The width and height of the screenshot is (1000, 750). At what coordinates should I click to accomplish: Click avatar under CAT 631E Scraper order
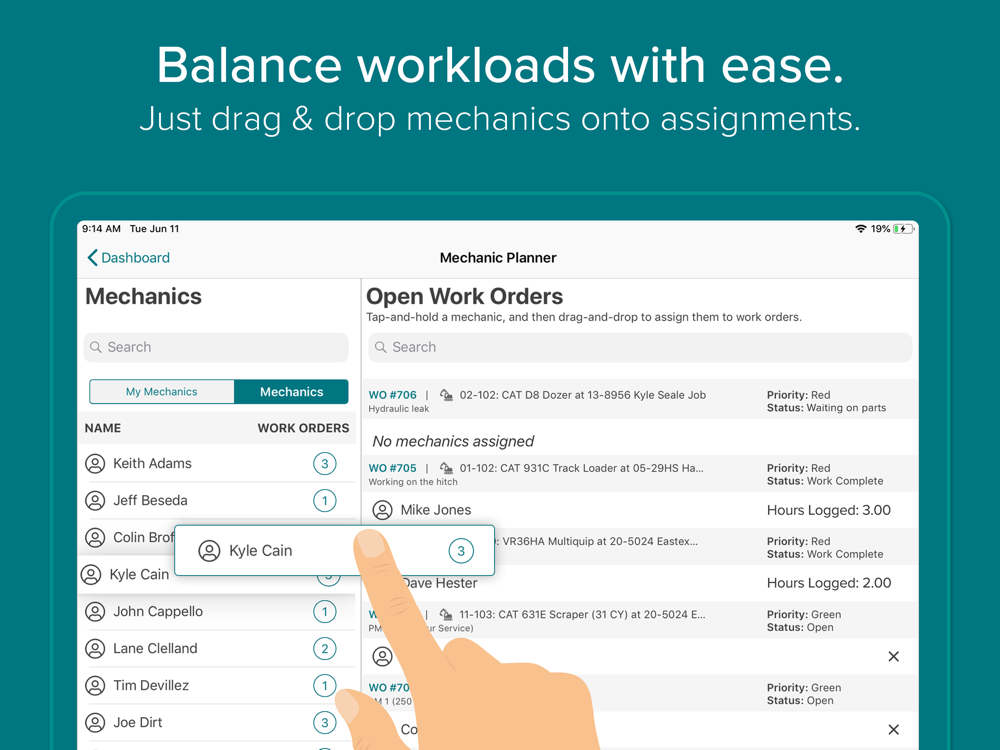pyautogui.click(x=383, y=656)
